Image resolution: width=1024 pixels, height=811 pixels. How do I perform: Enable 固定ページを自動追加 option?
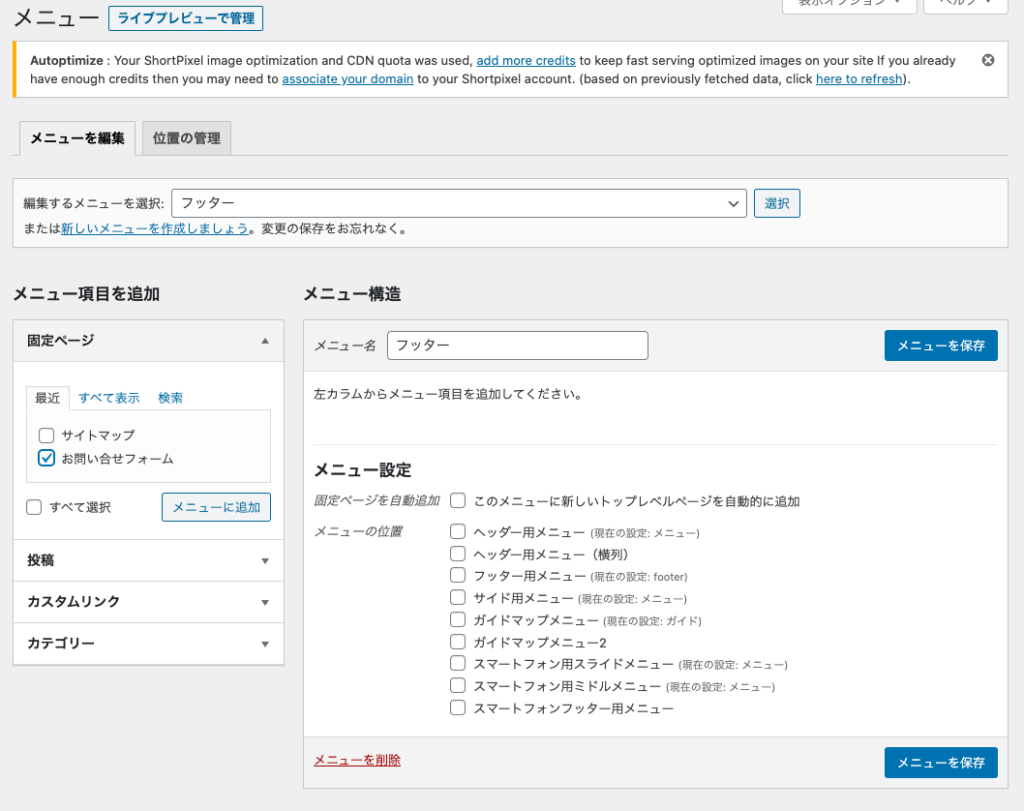[457, 501]
